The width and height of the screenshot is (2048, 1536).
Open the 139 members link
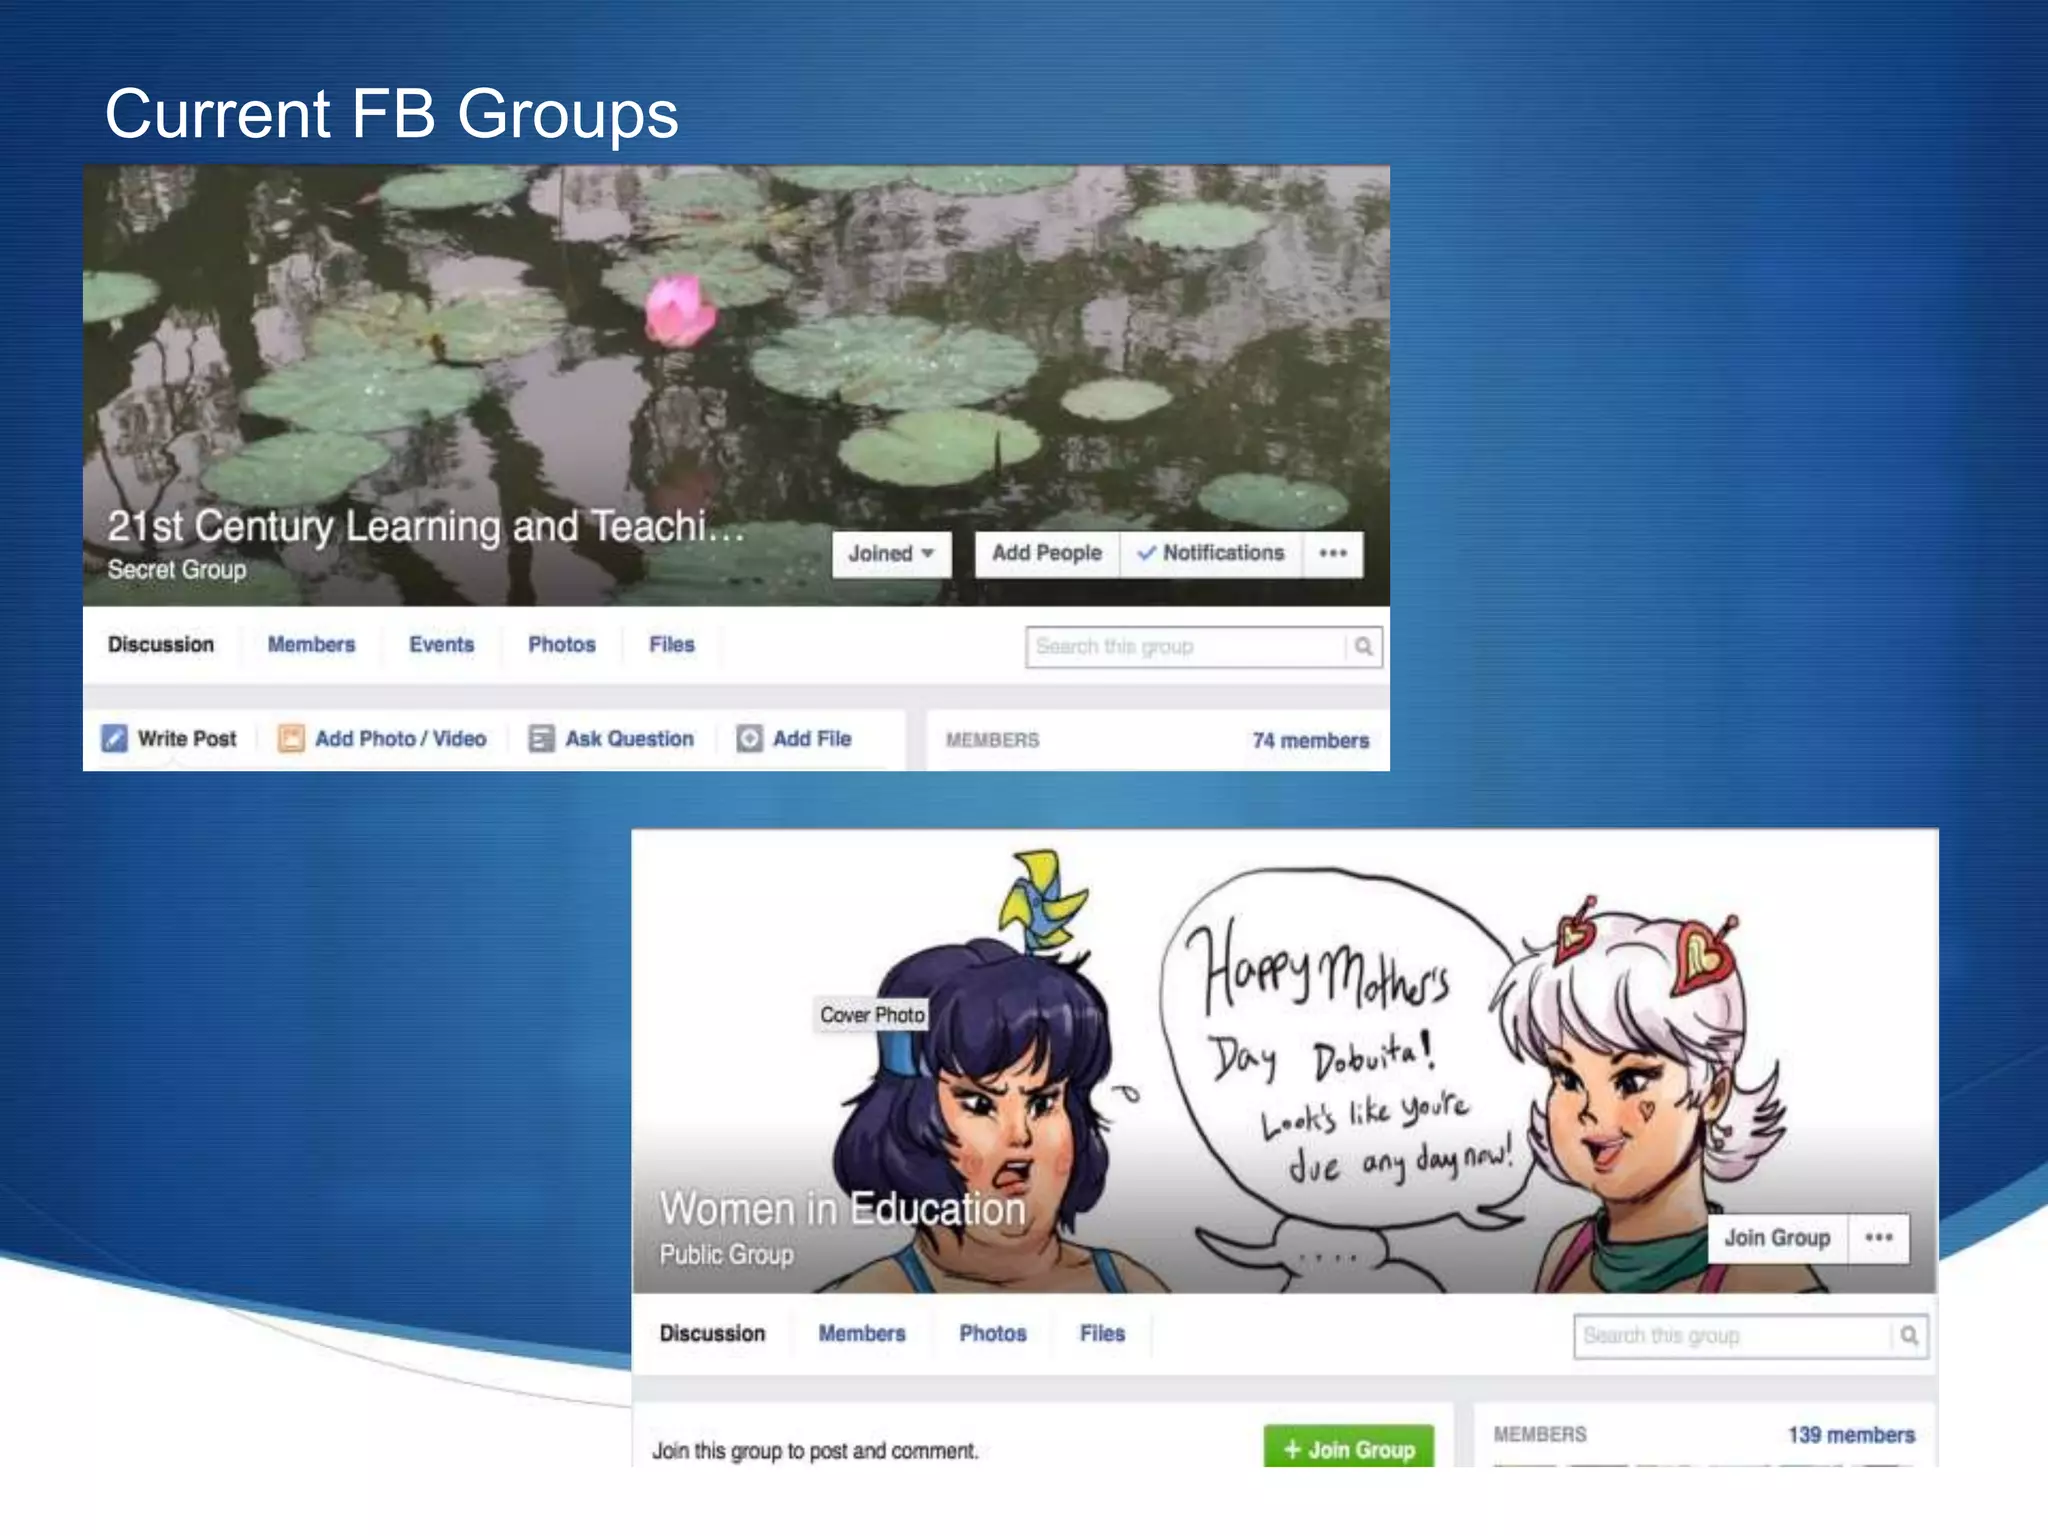1851,1435
